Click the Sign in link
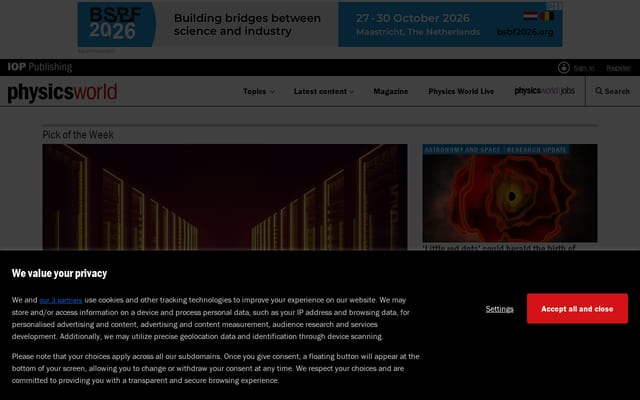This screenshot has width=640, height=400. click(584, 68)
